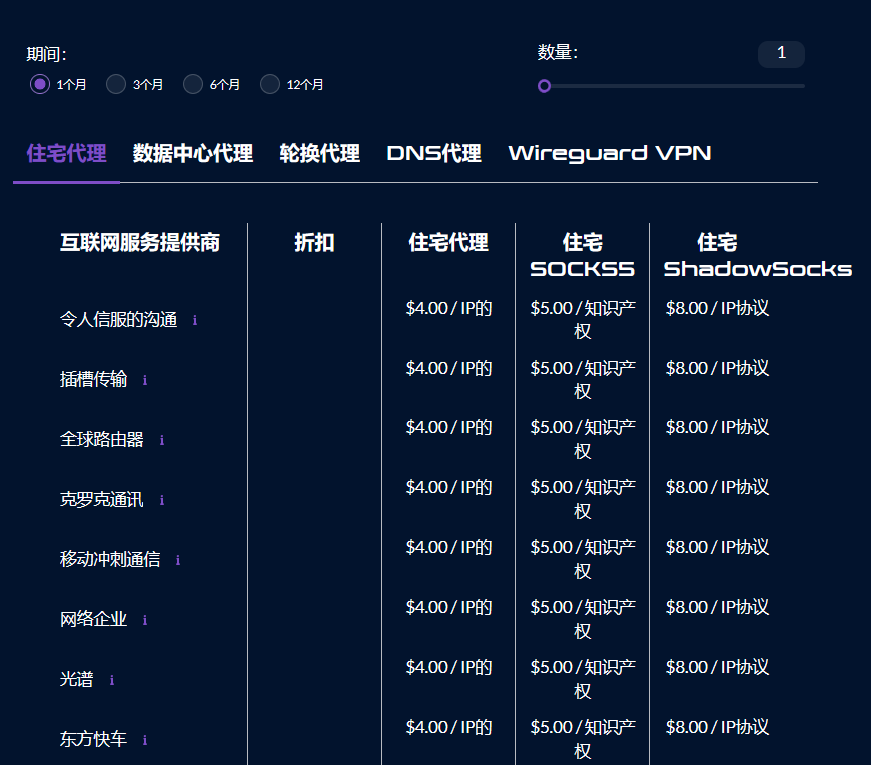Screen dimensions: 871x765
Task: Click info icon next to 克罗克通讯
Action: [162, 500]
